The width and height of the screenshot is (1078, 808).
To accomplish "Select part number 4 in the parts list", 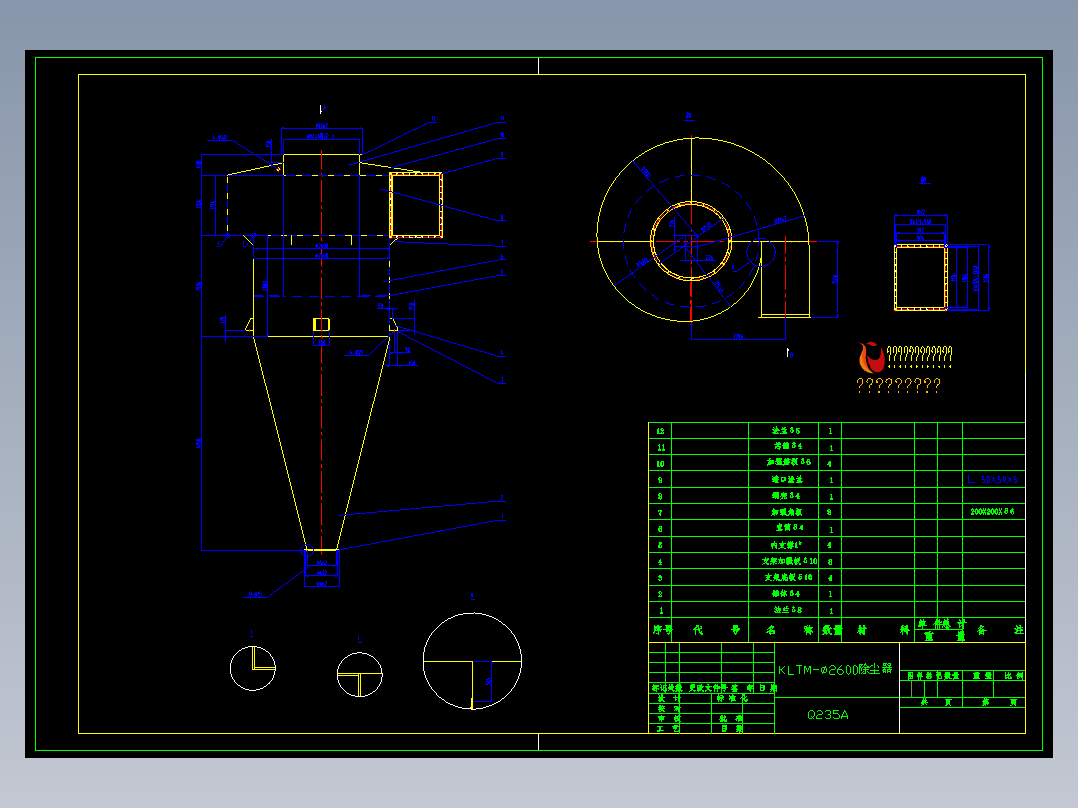I will coord(660,562).
